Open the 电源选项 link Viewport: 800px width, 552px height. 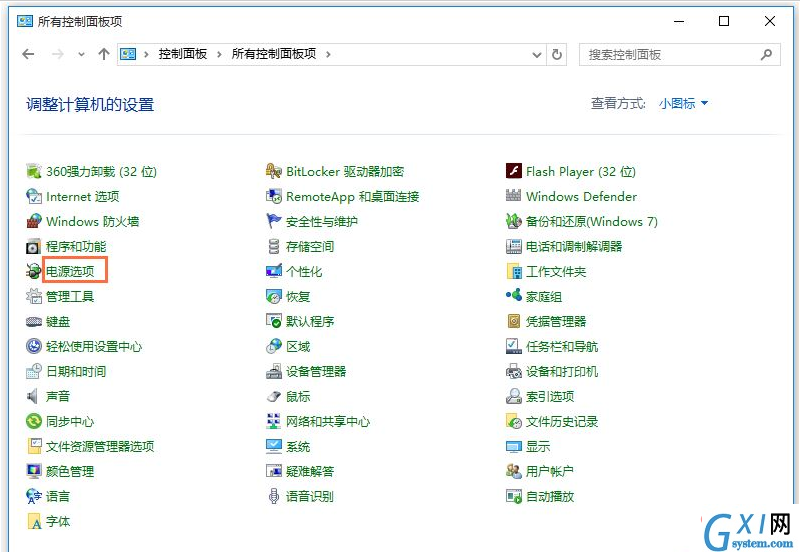[x=70, y=271]
